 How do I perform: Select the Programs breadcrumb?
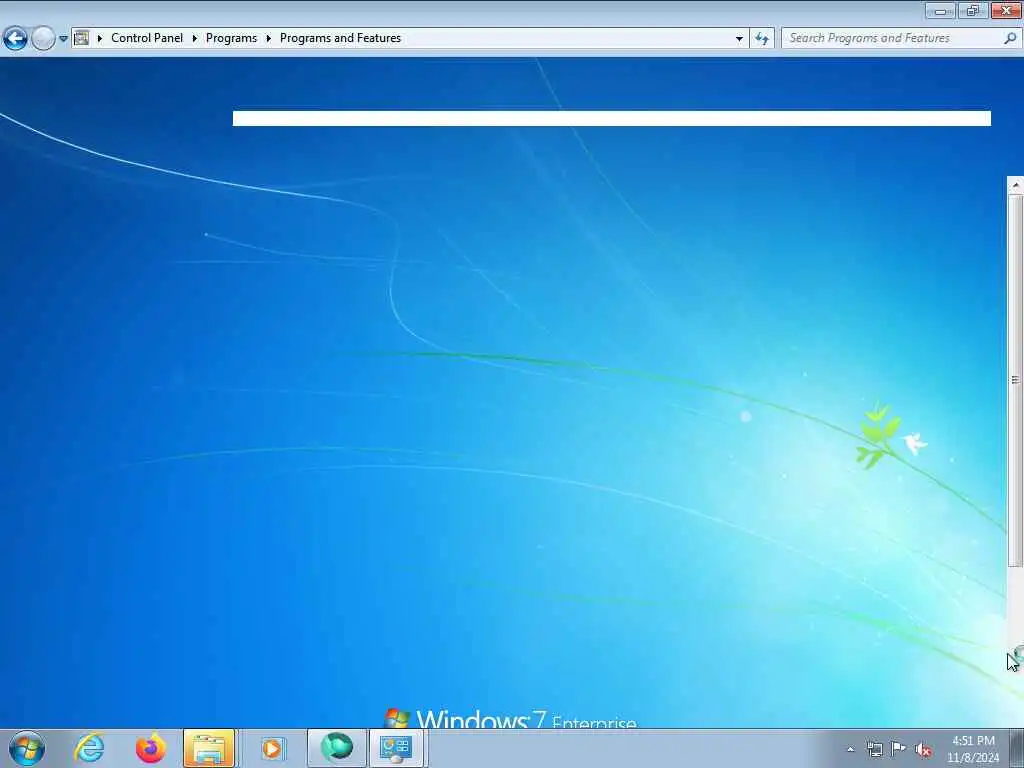tap(231, 38)
